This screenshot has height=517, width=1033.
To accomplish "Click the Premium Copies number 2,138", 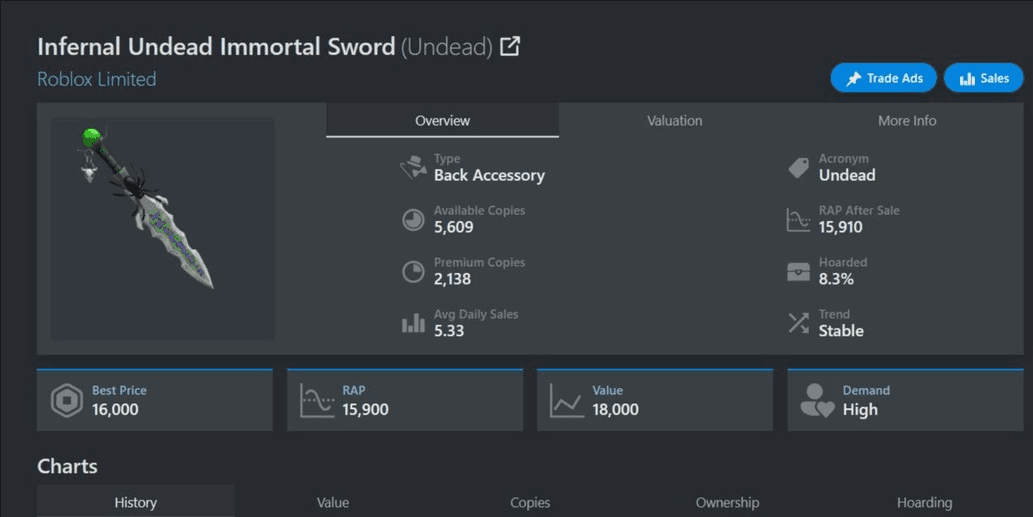I will [452, 279].
